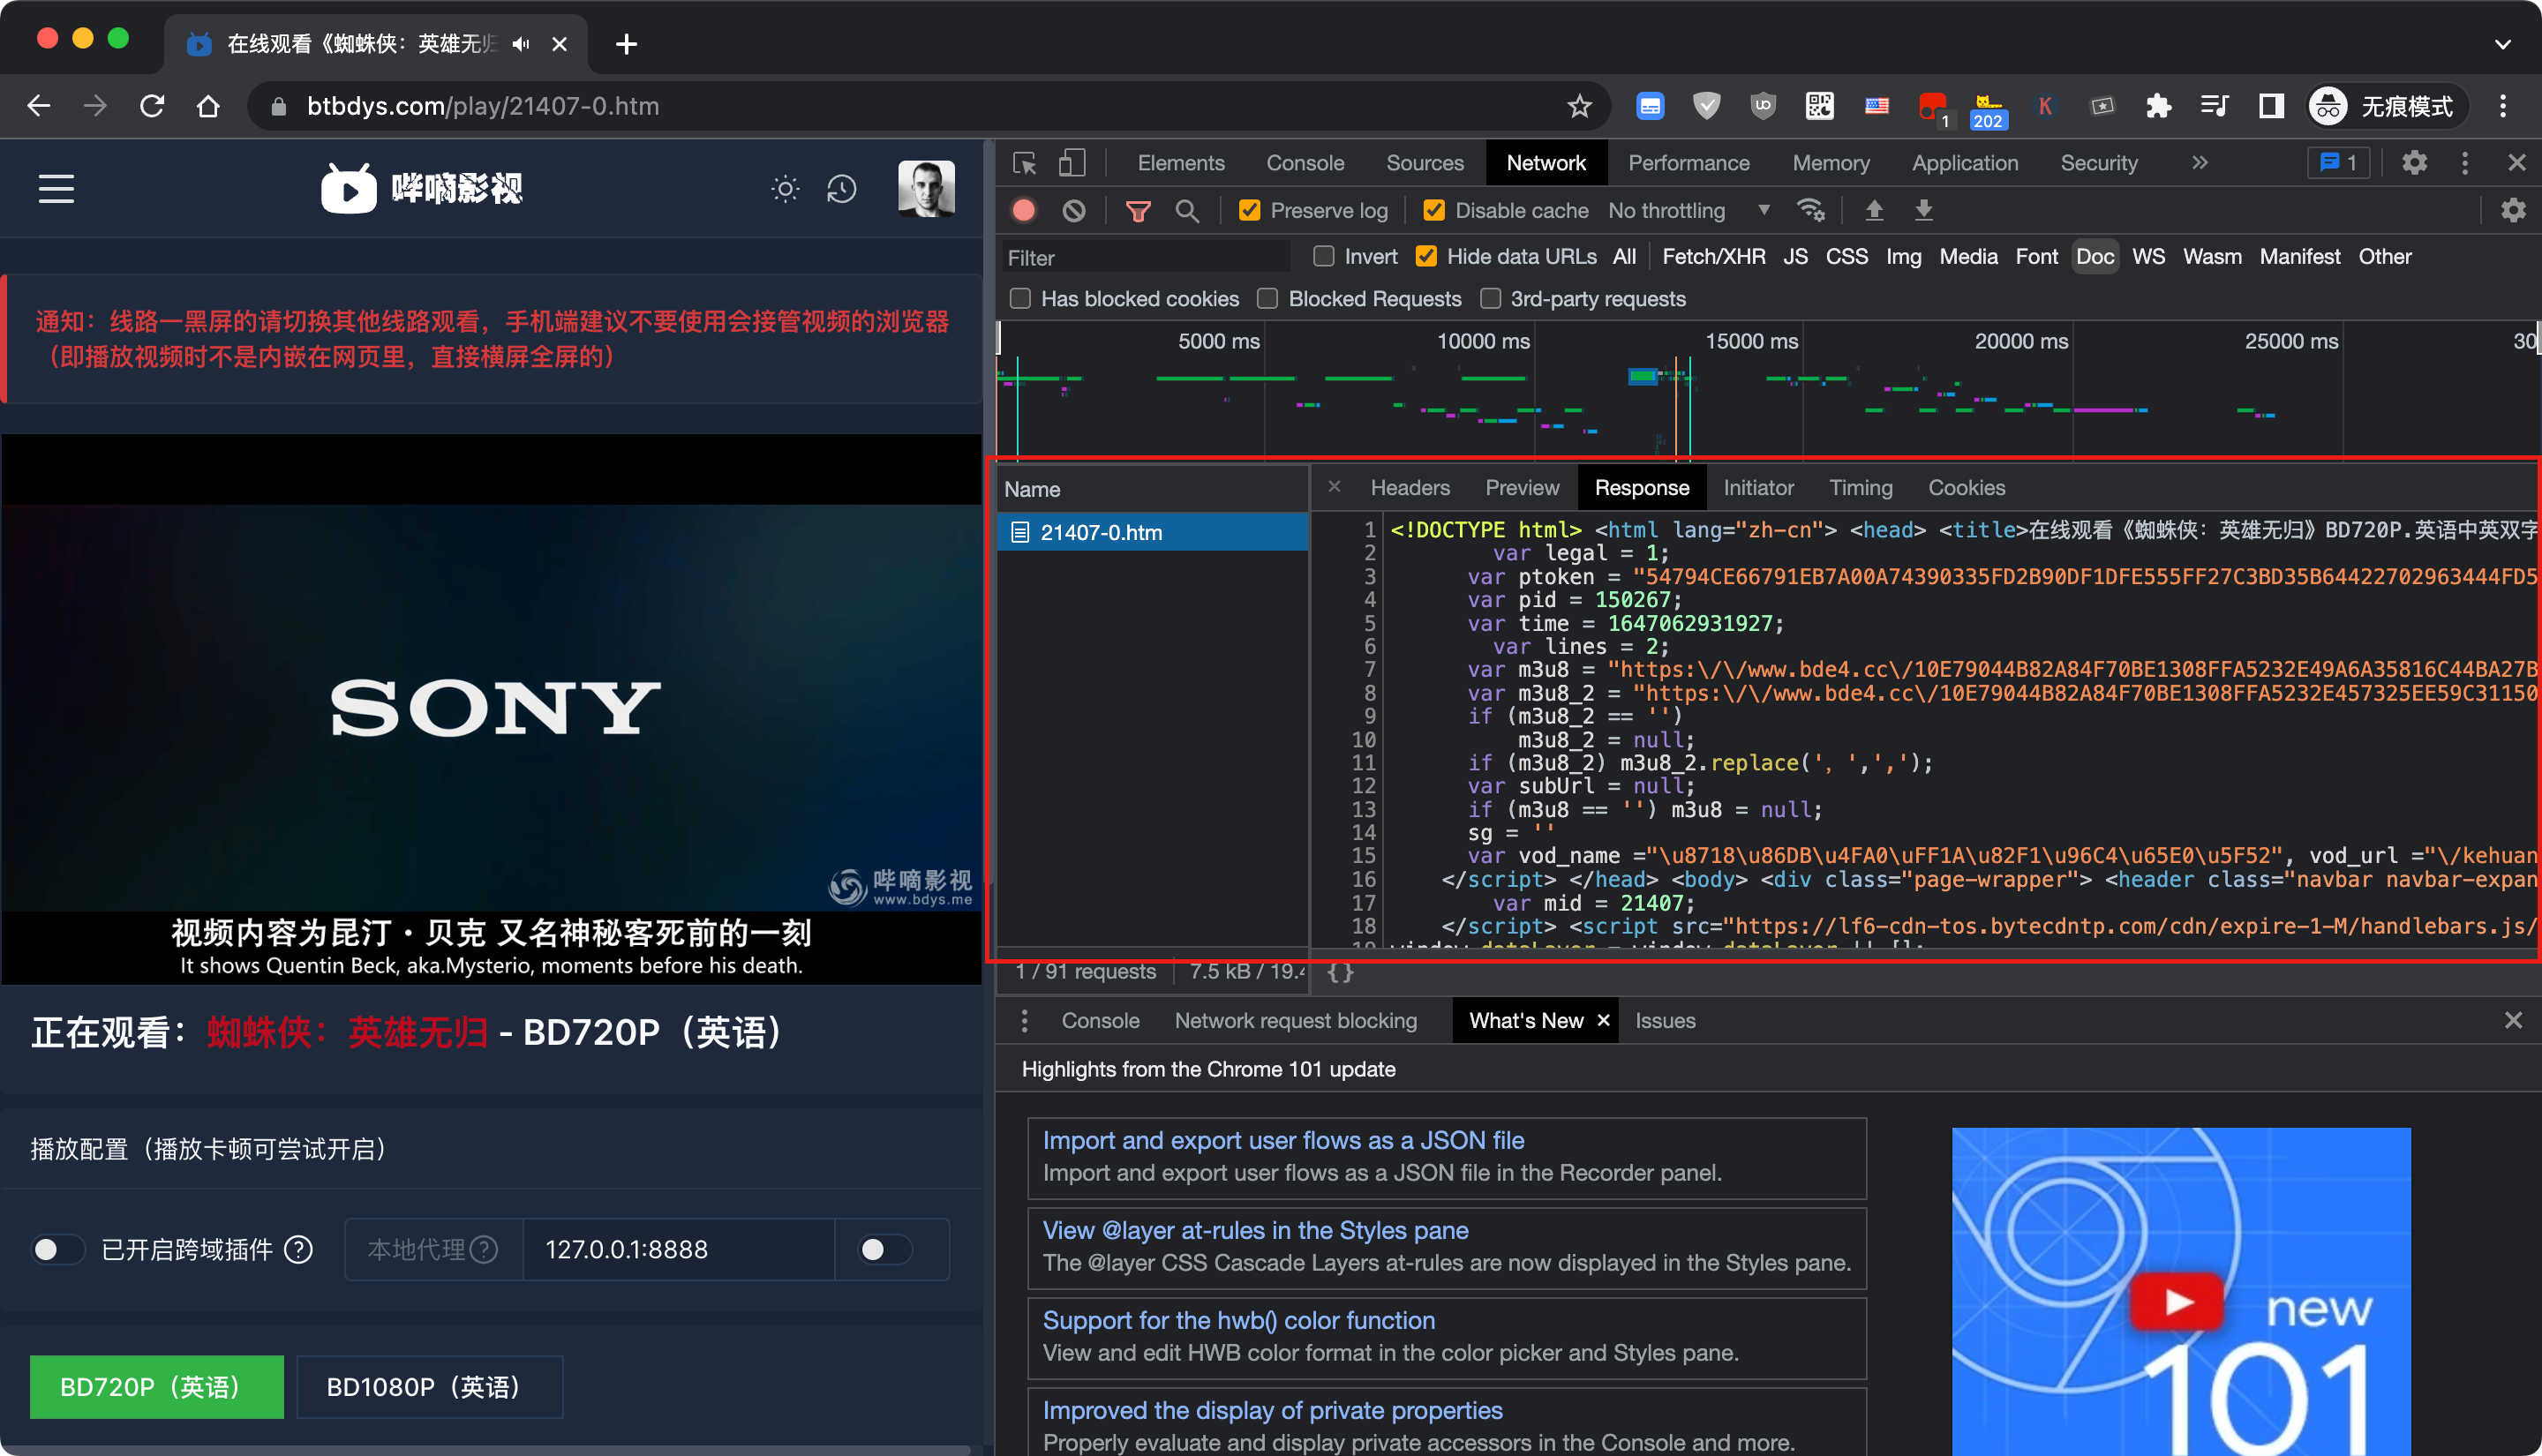Switch to the Console tab
Viewport: 2542px width, 1456px height.
click(1305, 163)
